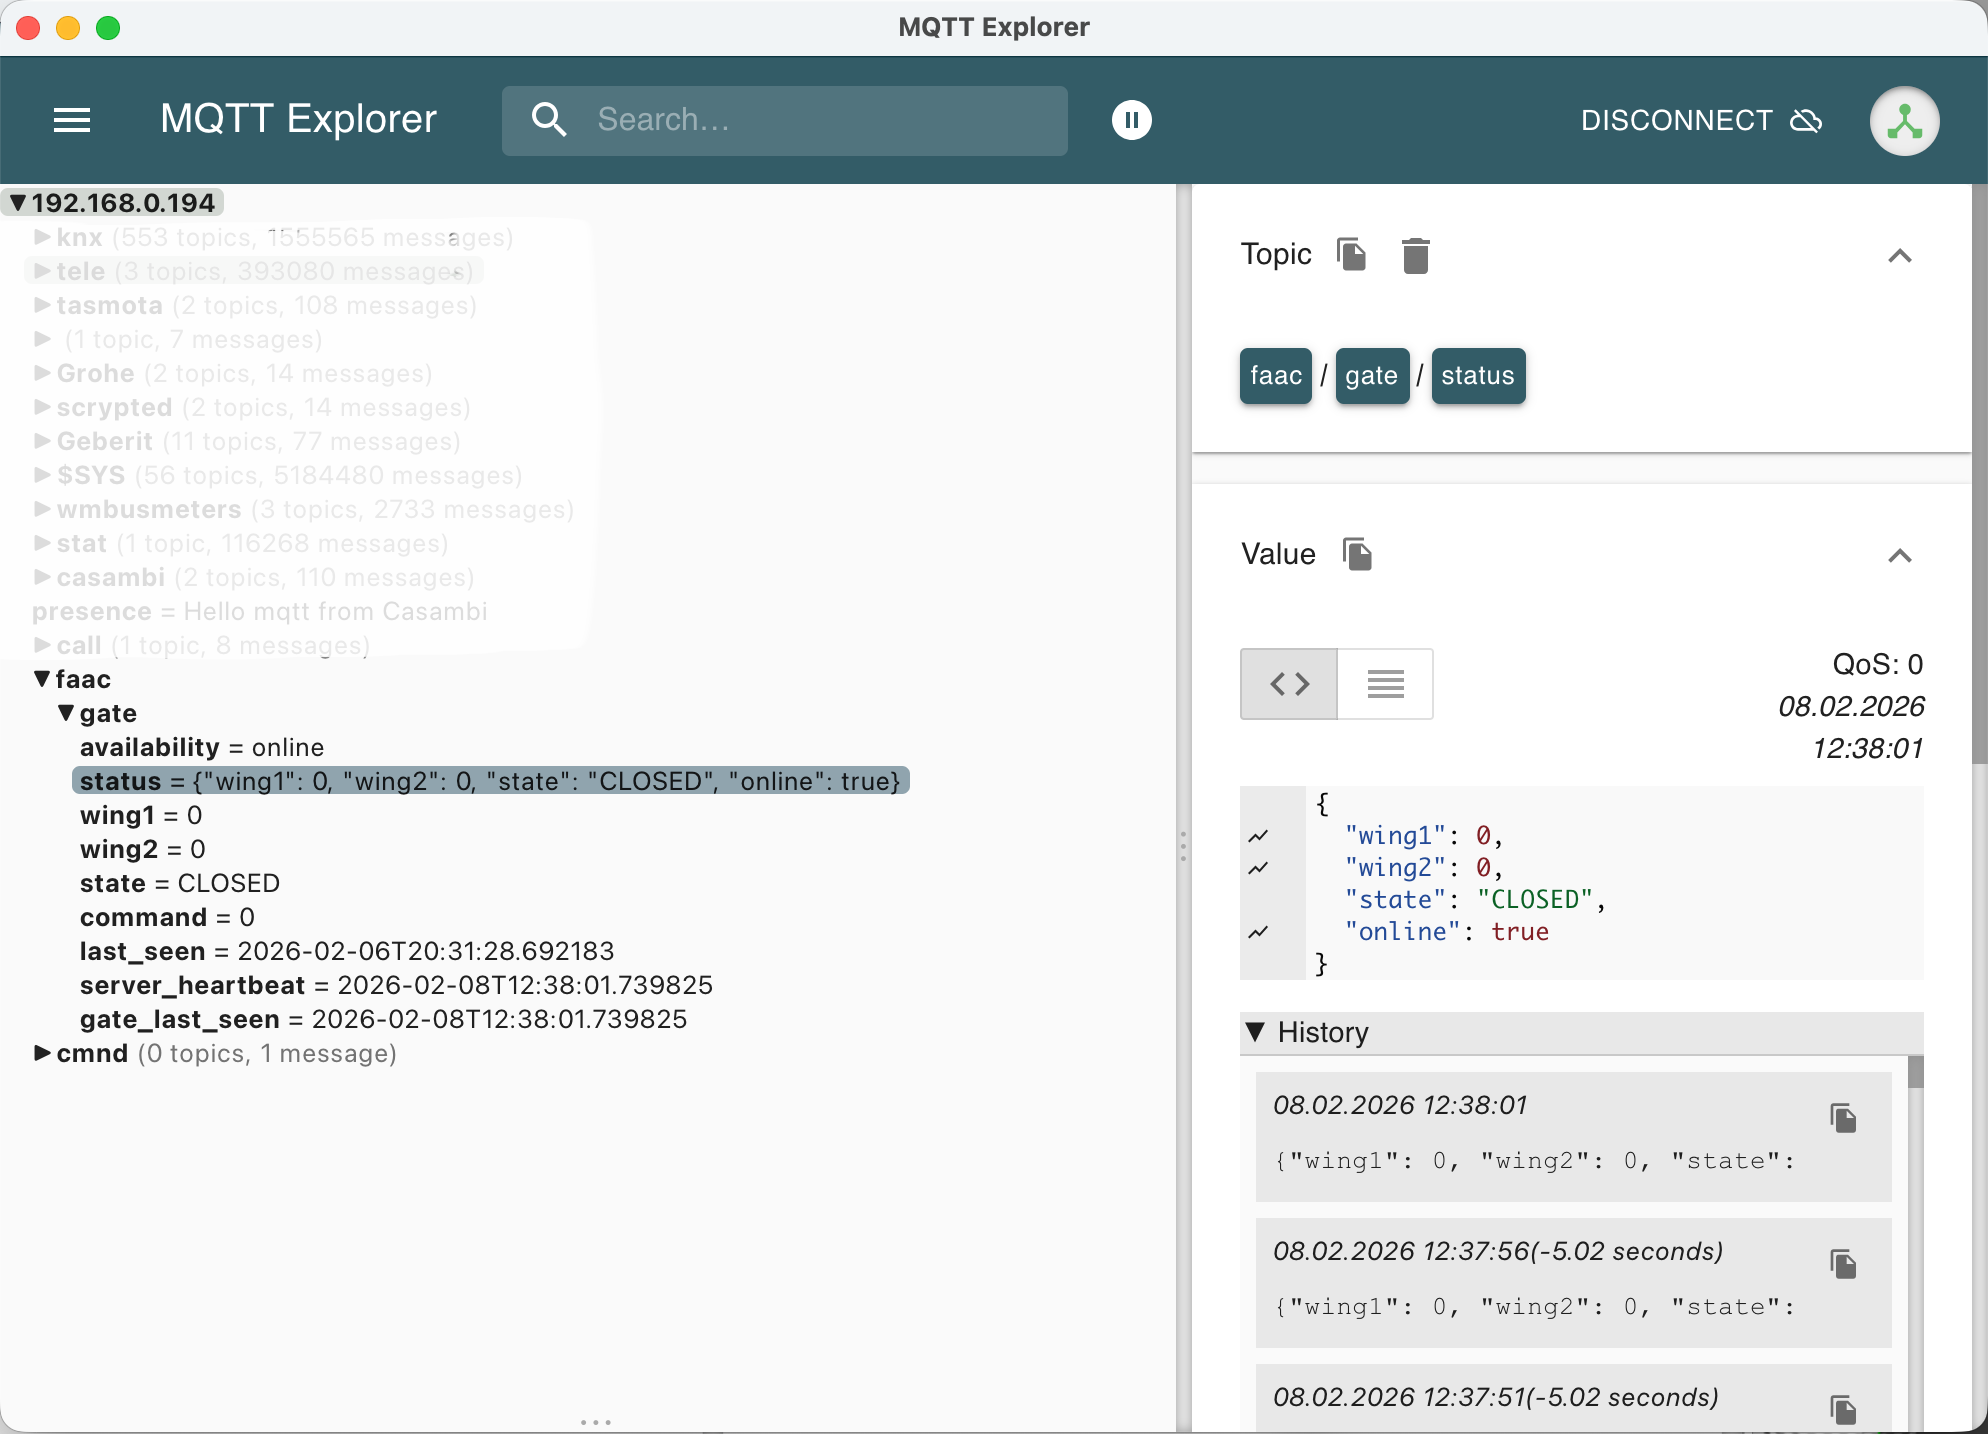
Task: Select history entry 08.02.2026 12:38:01
Action: (1573, 1136)
